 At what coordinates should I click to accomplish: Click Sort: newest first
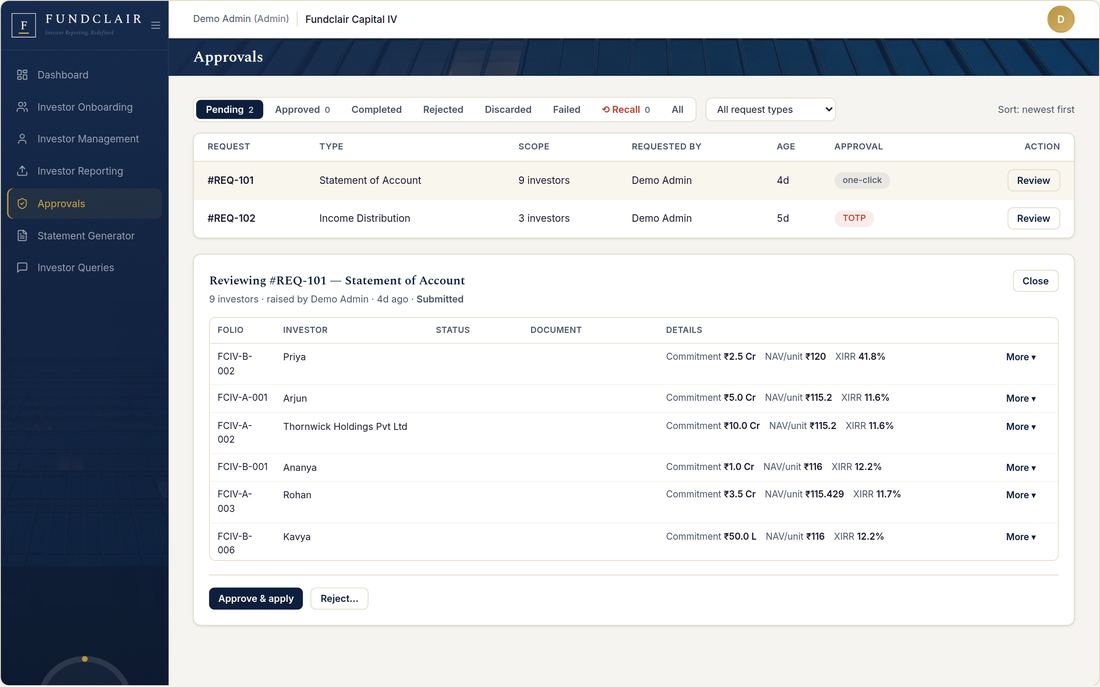pos(1035,109)
